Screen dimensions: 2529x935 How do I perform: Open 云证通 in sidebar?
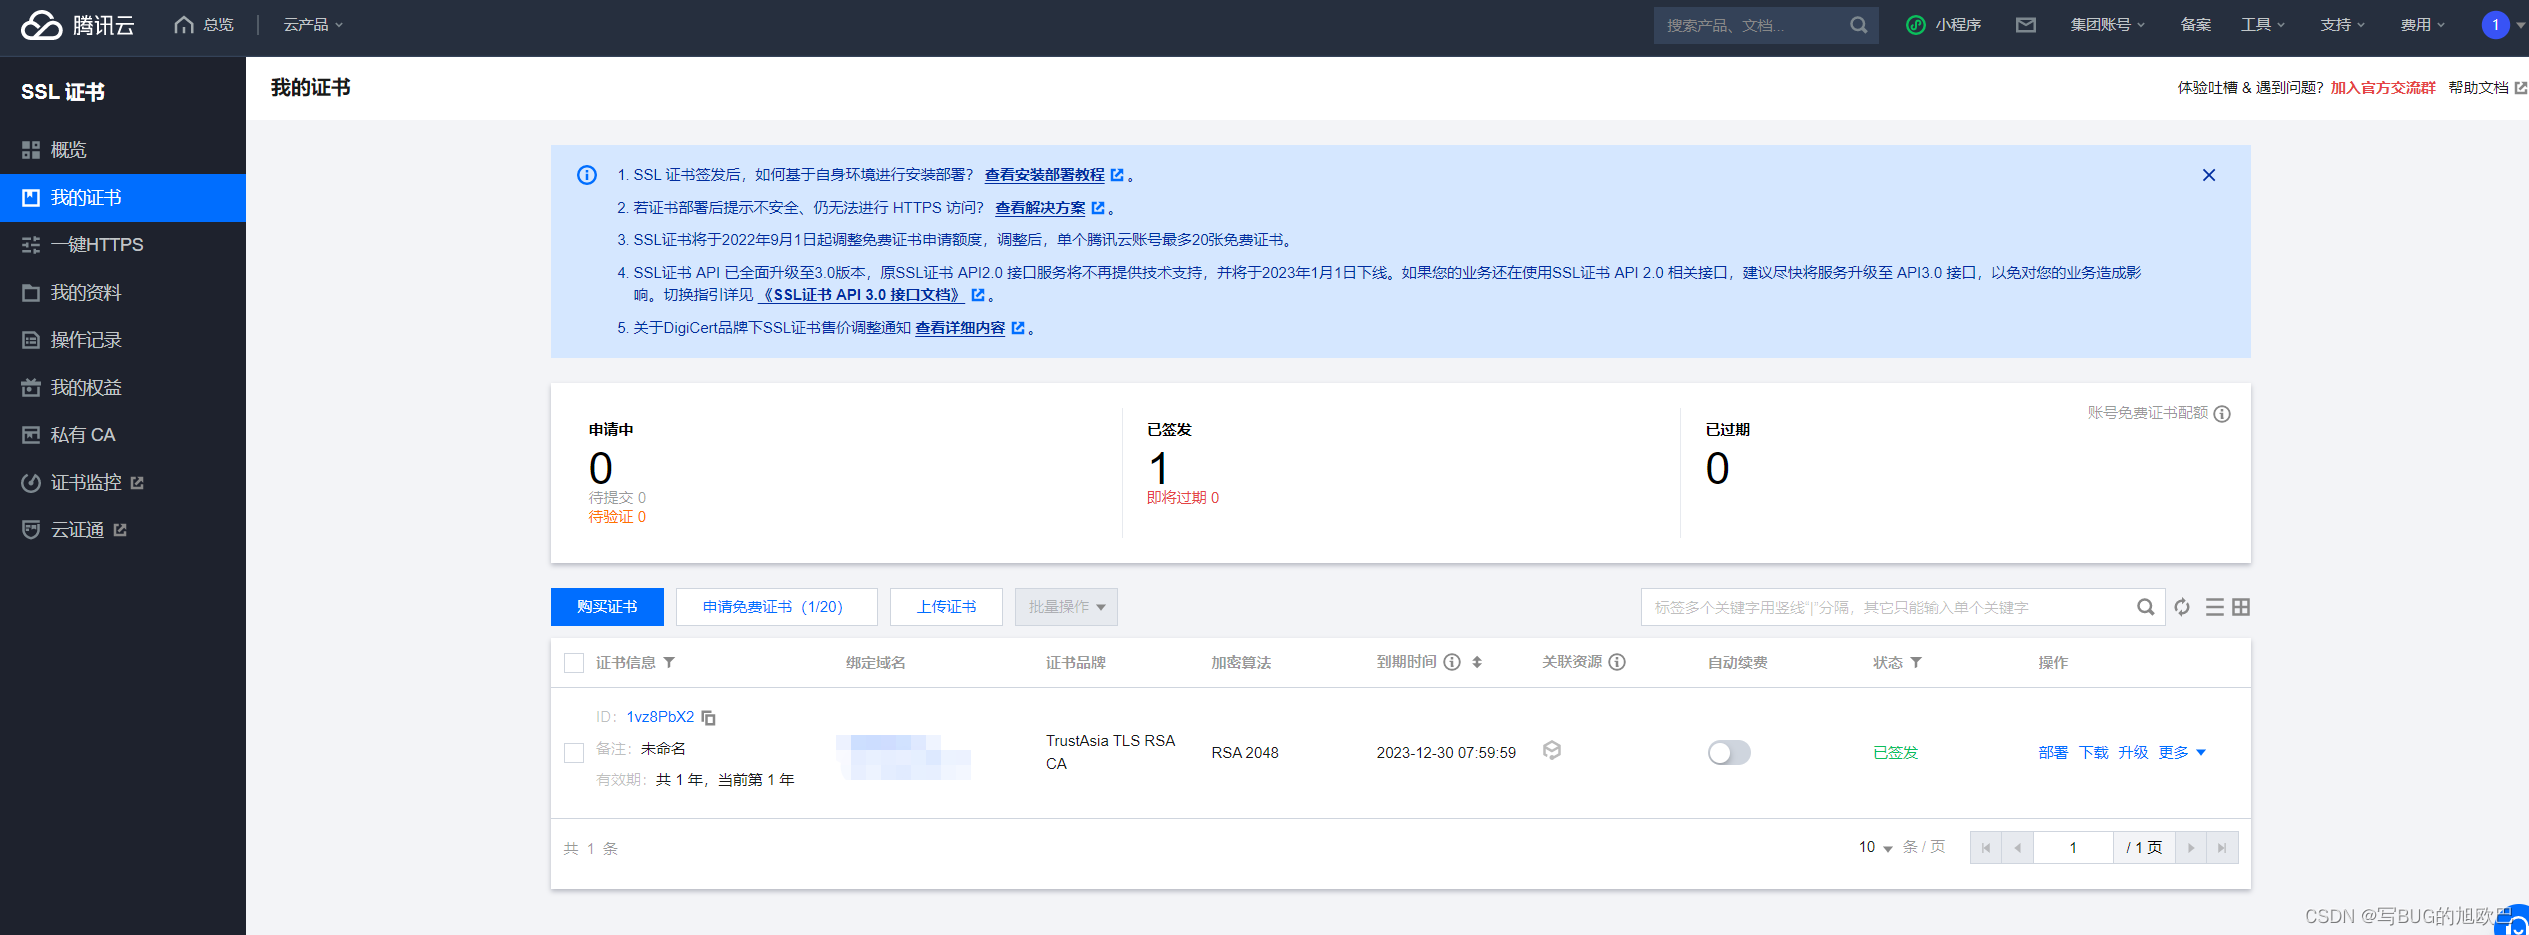123,530
